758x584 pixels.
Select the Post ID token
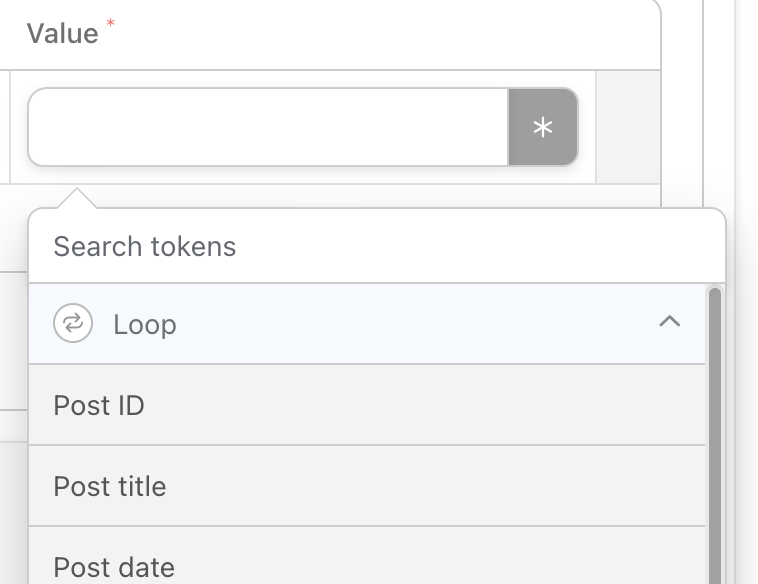coord(367,405)
